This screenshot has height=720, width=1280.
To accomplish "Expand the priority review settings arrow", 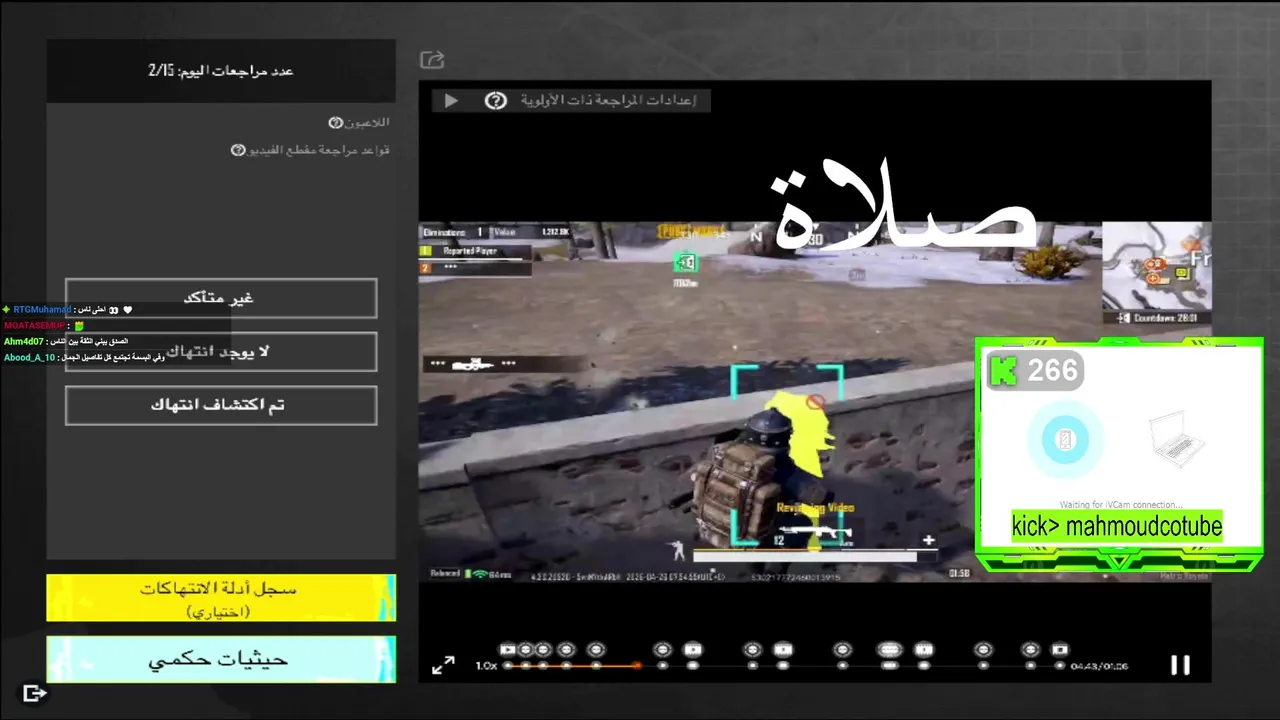I will (x=451, y=100).
